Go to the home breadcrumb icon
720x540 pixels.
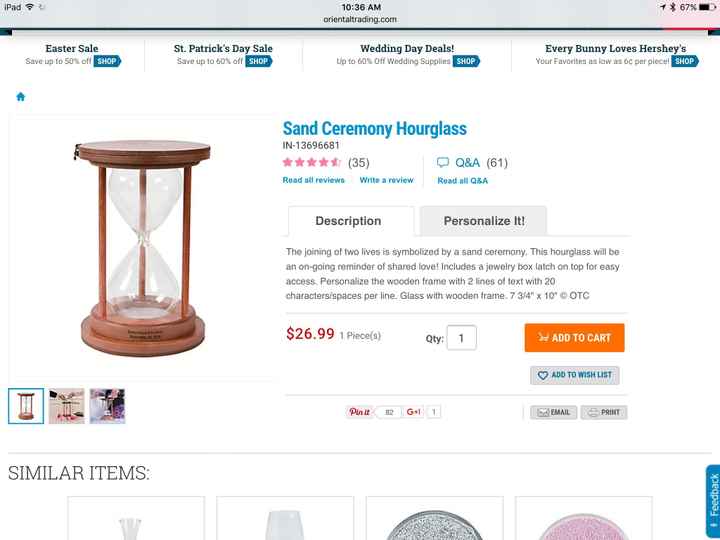(21, 96)
